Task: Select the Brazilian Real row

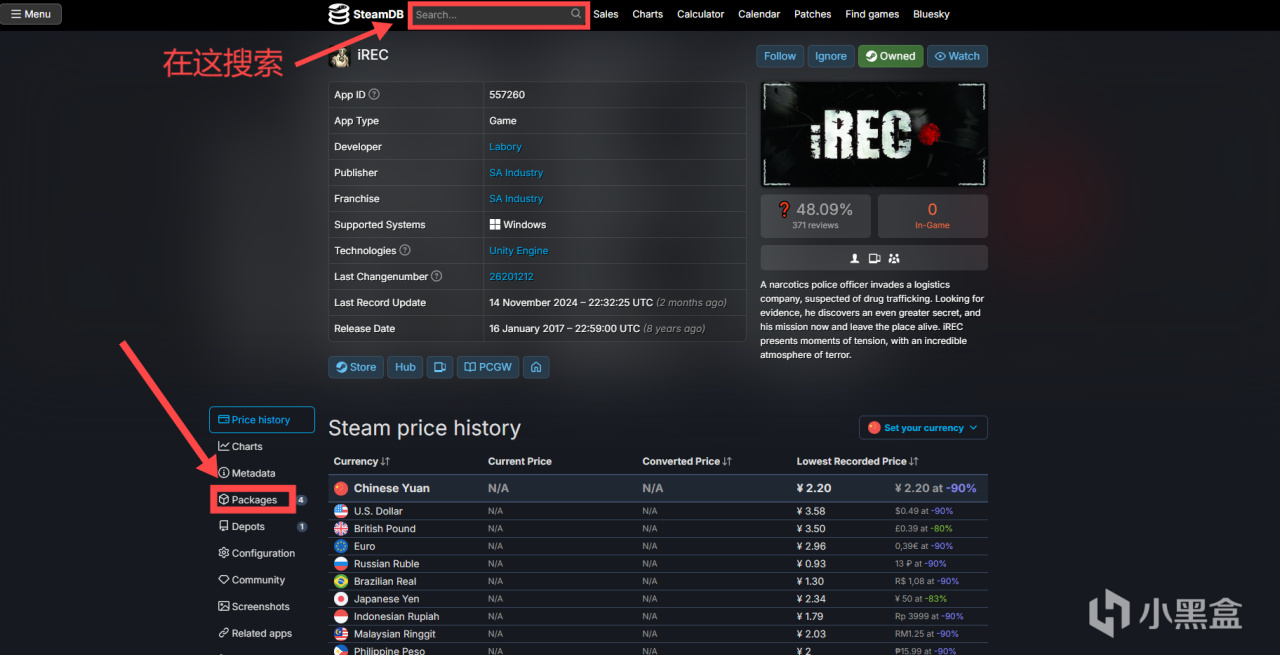Action: click(x=658, y=581)
